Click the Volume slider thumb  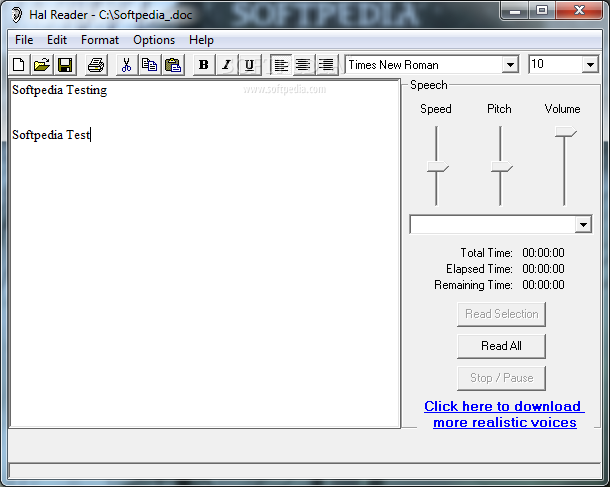[565, 132]
